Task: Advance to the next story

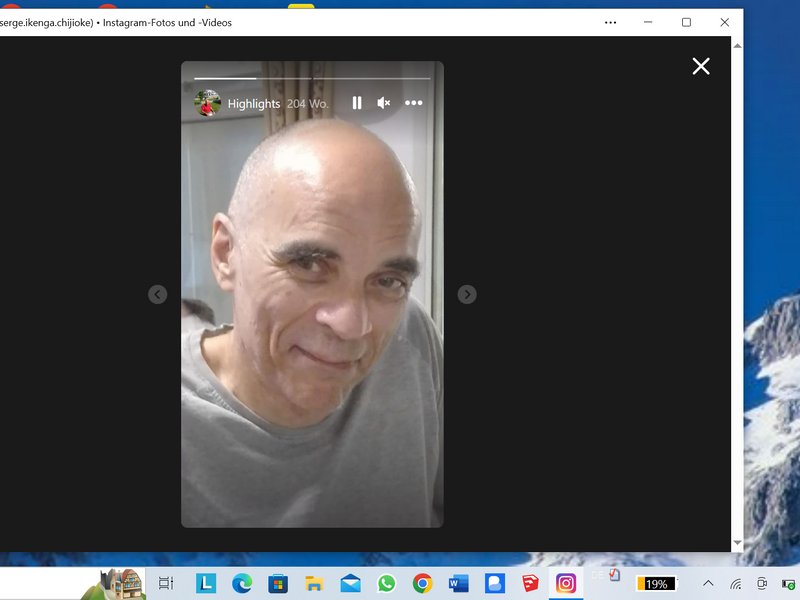Action: click(x=467, y=294)
